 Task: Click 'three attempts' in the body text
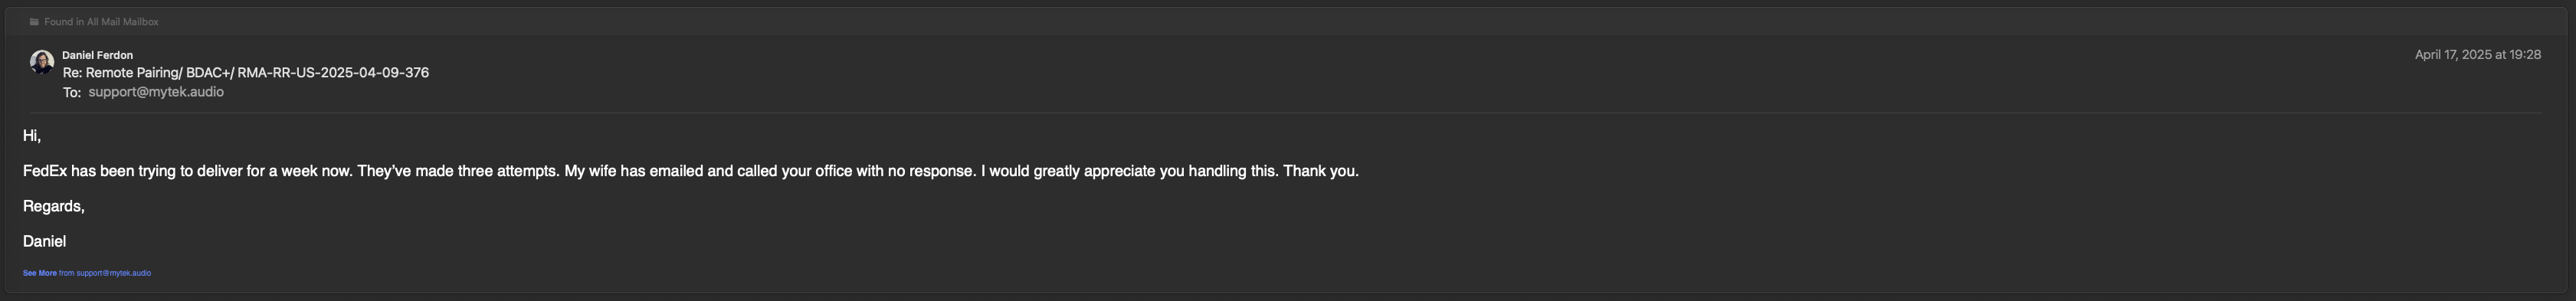(508, 171)
